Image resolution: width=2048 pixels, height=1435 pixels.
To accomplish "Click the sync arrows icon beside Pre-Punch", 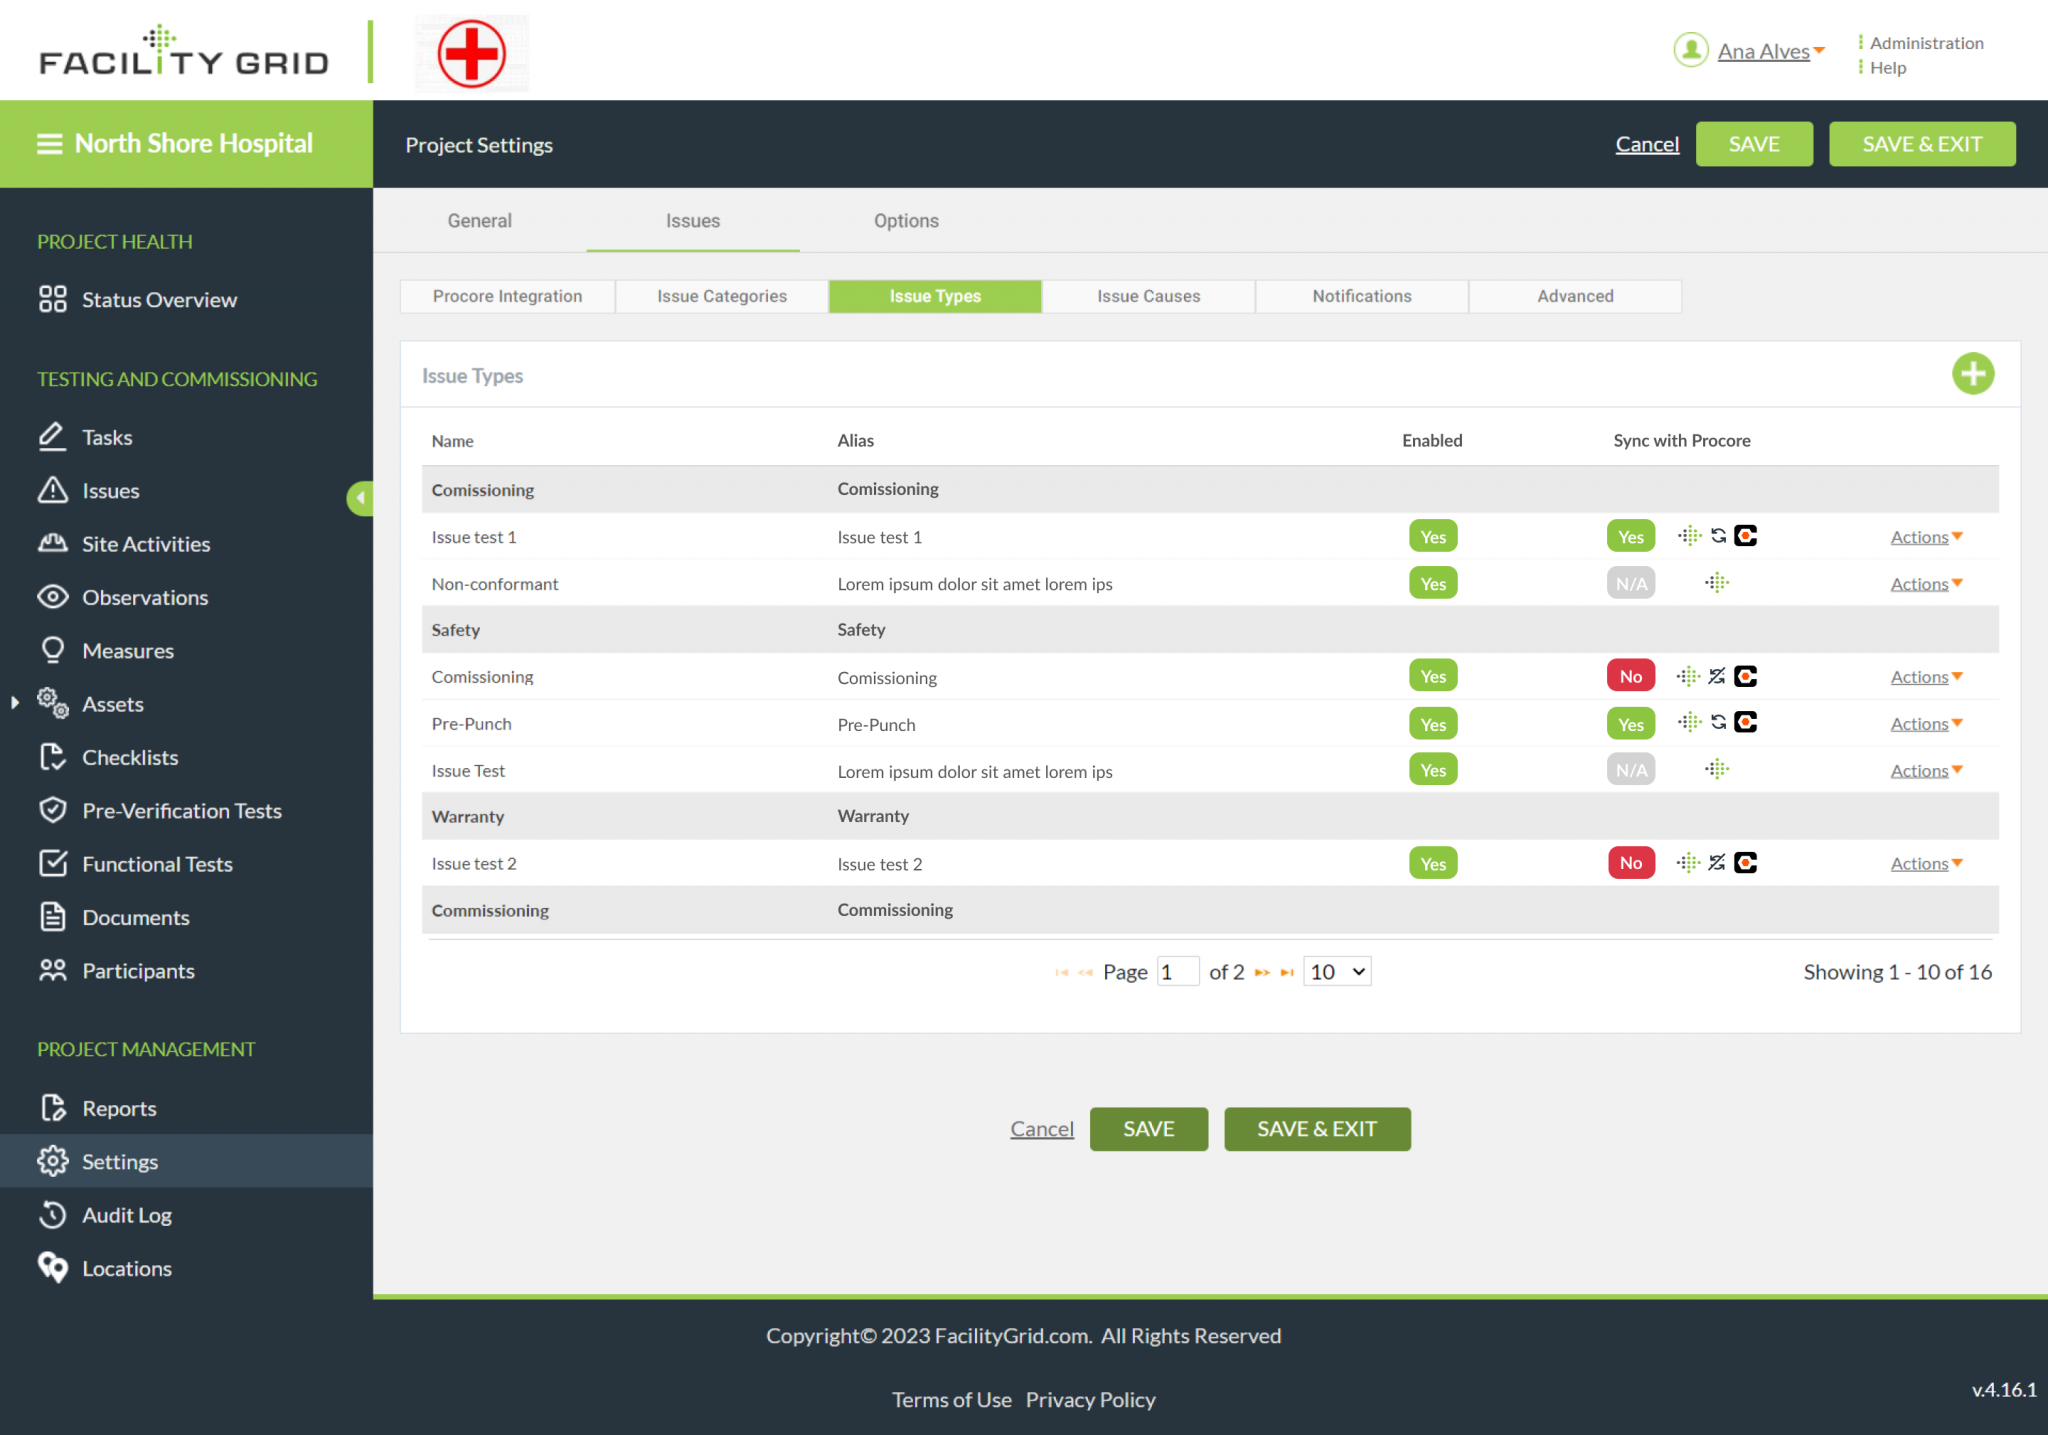I will tap(1718, 722).
